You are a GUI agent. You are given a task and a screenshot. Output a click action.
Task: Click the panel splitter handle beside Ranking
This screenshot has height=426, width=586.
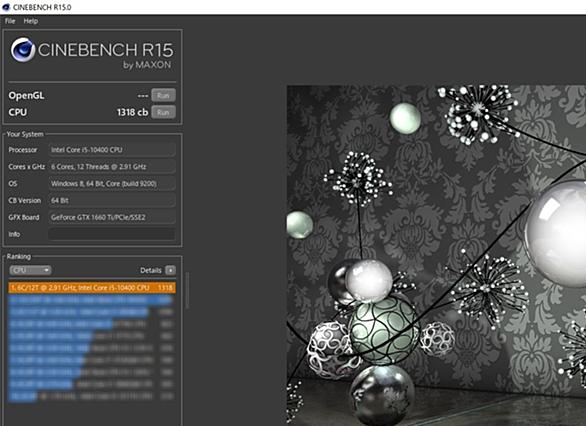point(187,290)
